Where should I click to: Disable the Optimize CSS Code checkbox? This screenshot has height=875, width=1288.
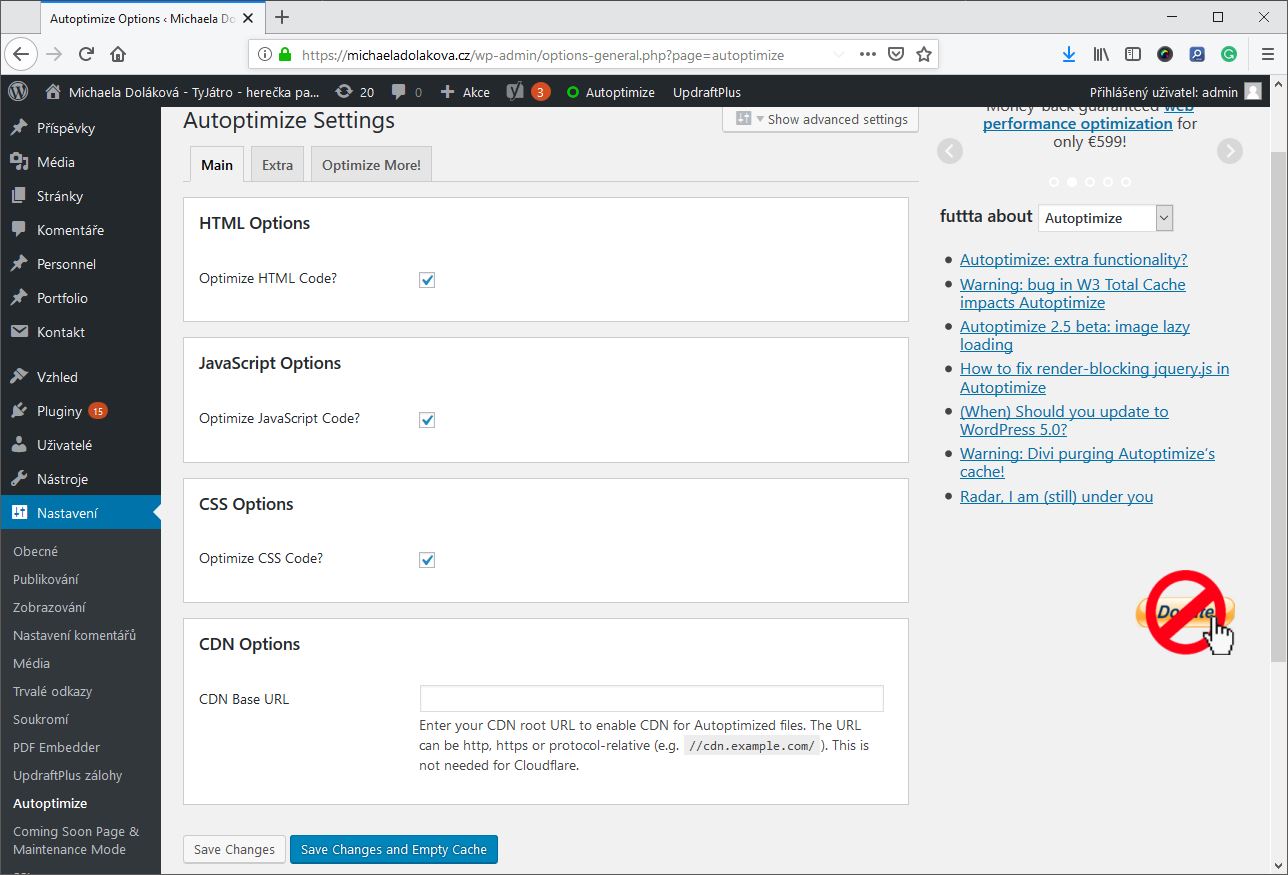pos(427,560)
